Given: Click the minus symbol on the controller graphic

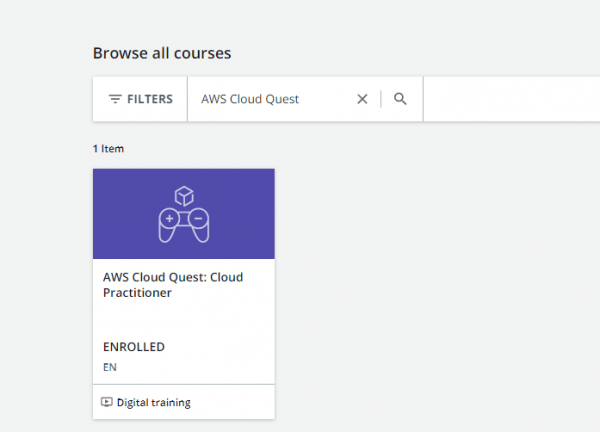Looking at the screenshot, I should click(x=198, y=217).
